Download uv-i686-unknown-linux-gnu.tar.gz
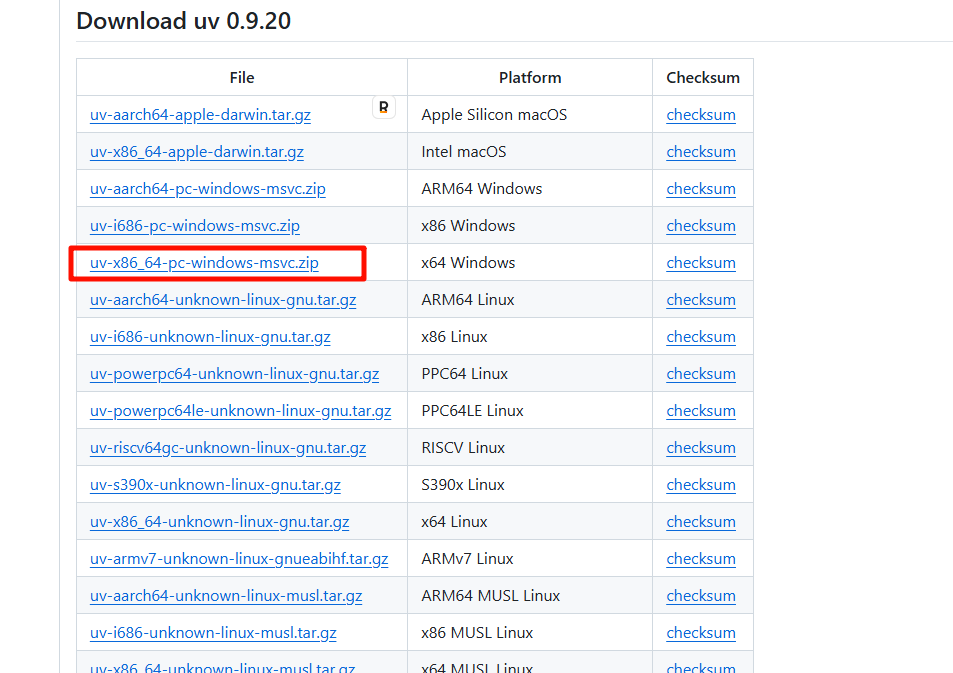Viewport: 953px width, 673px height. [210, 337]
